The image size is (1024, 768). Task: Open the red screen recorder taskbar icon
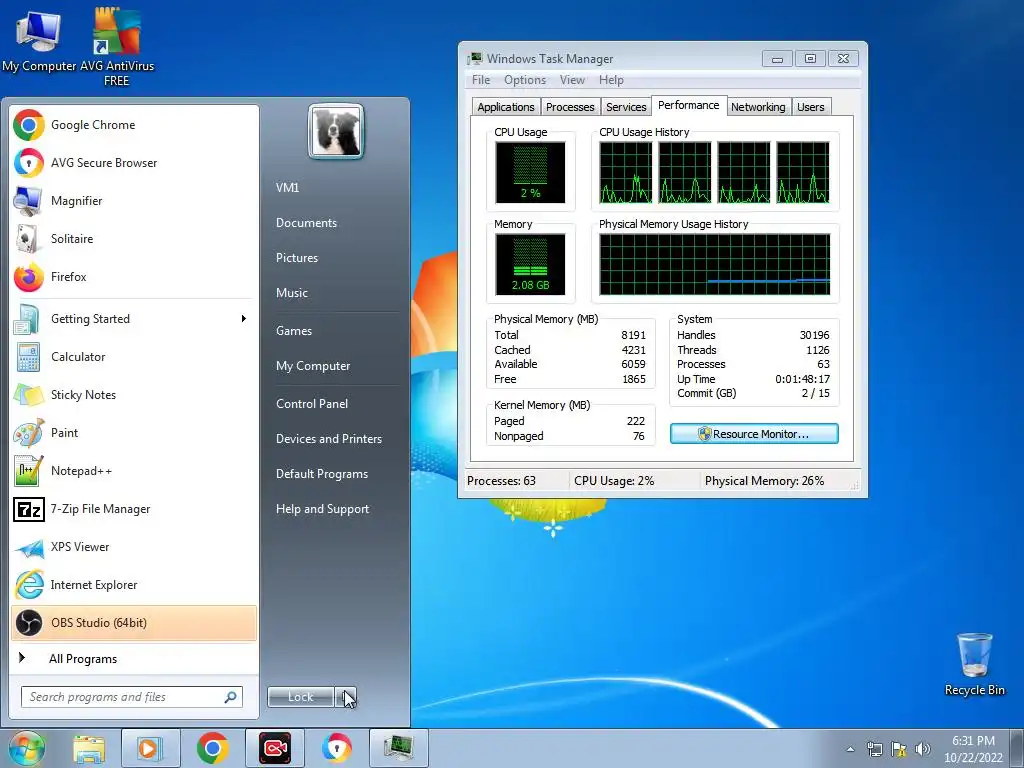pos(275,748)
